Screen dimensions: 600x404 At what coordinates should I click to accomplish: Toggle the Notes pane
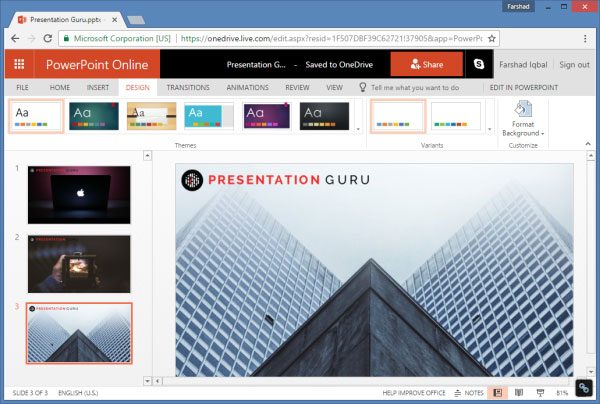point(467,393)
